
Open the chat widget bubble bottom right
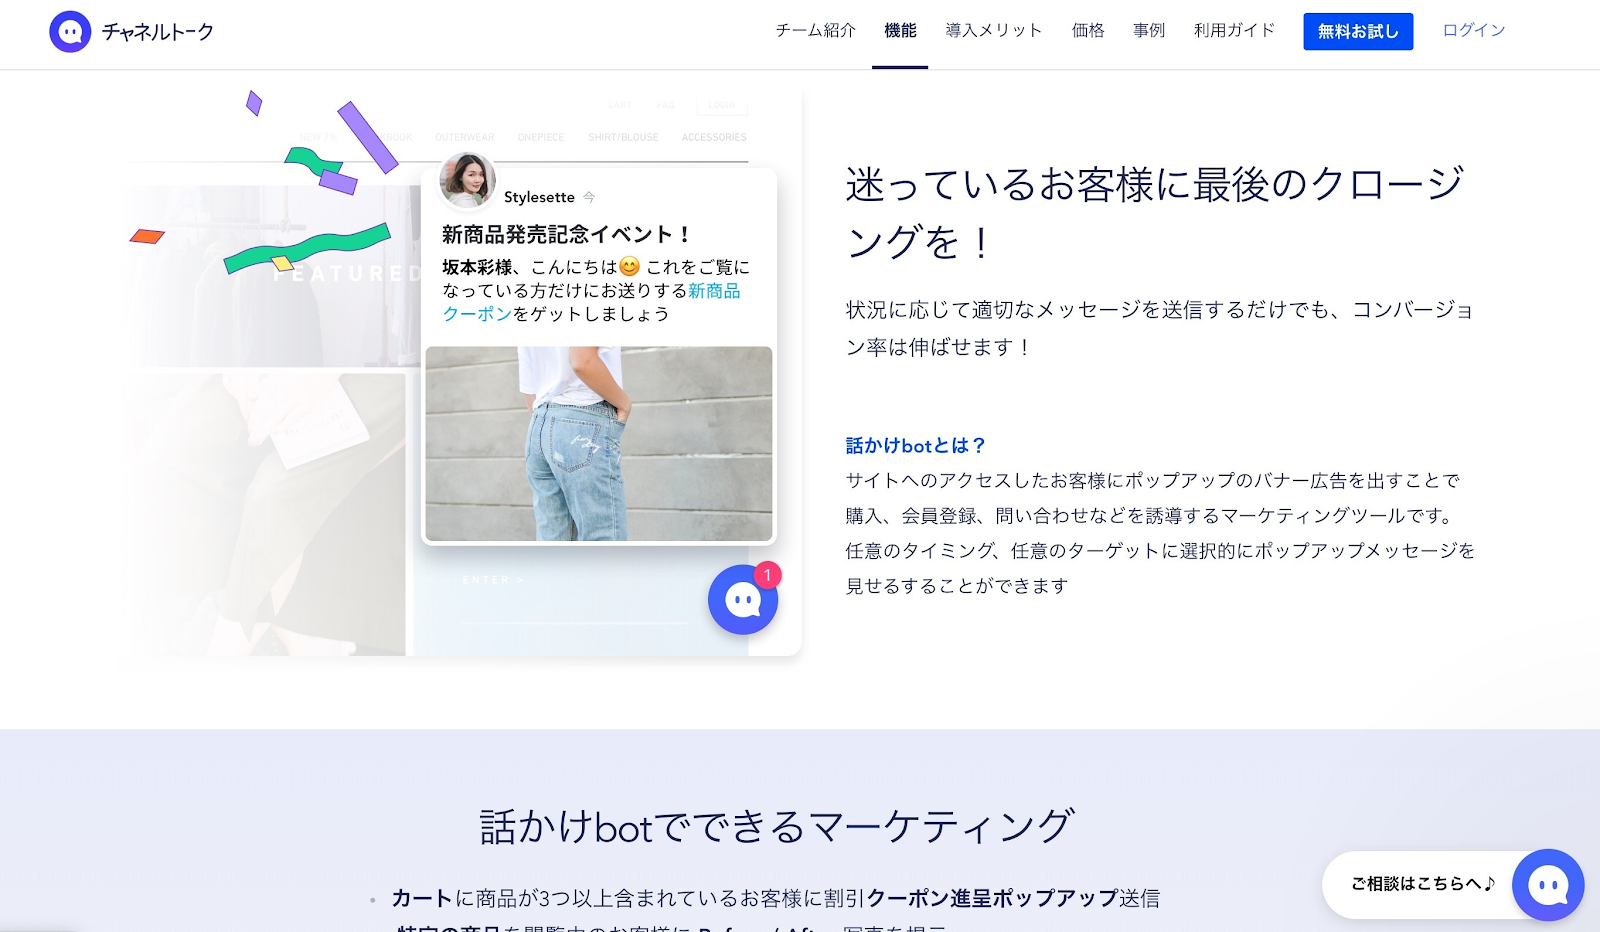tap(1548, 885)
